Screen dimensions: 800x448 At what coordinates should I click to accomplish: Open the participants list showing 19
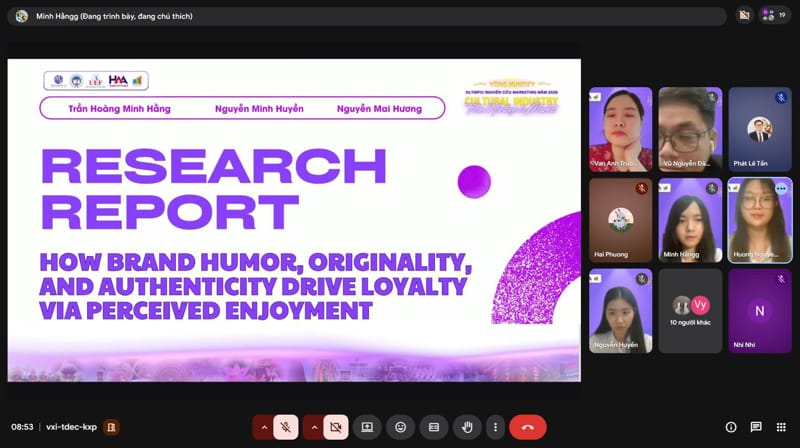click(774, 15)
